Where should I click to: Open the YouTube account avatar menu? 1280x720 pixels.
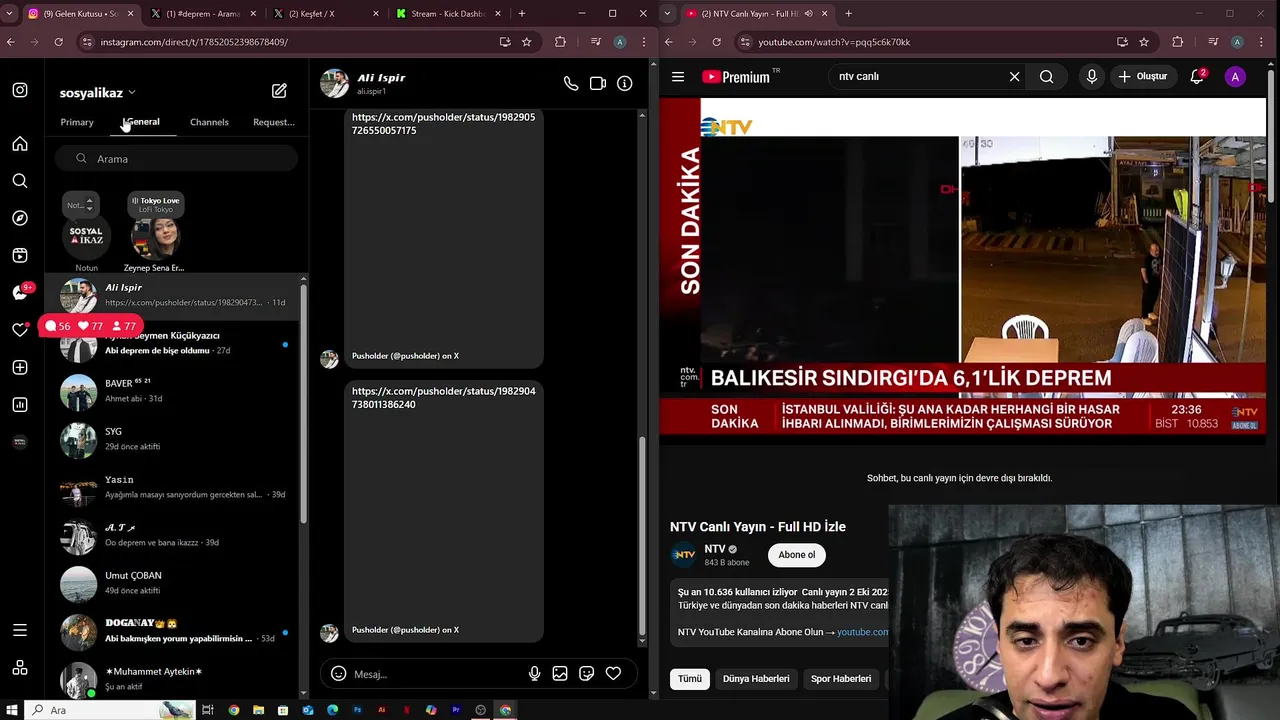click(x=1235, y=77)
